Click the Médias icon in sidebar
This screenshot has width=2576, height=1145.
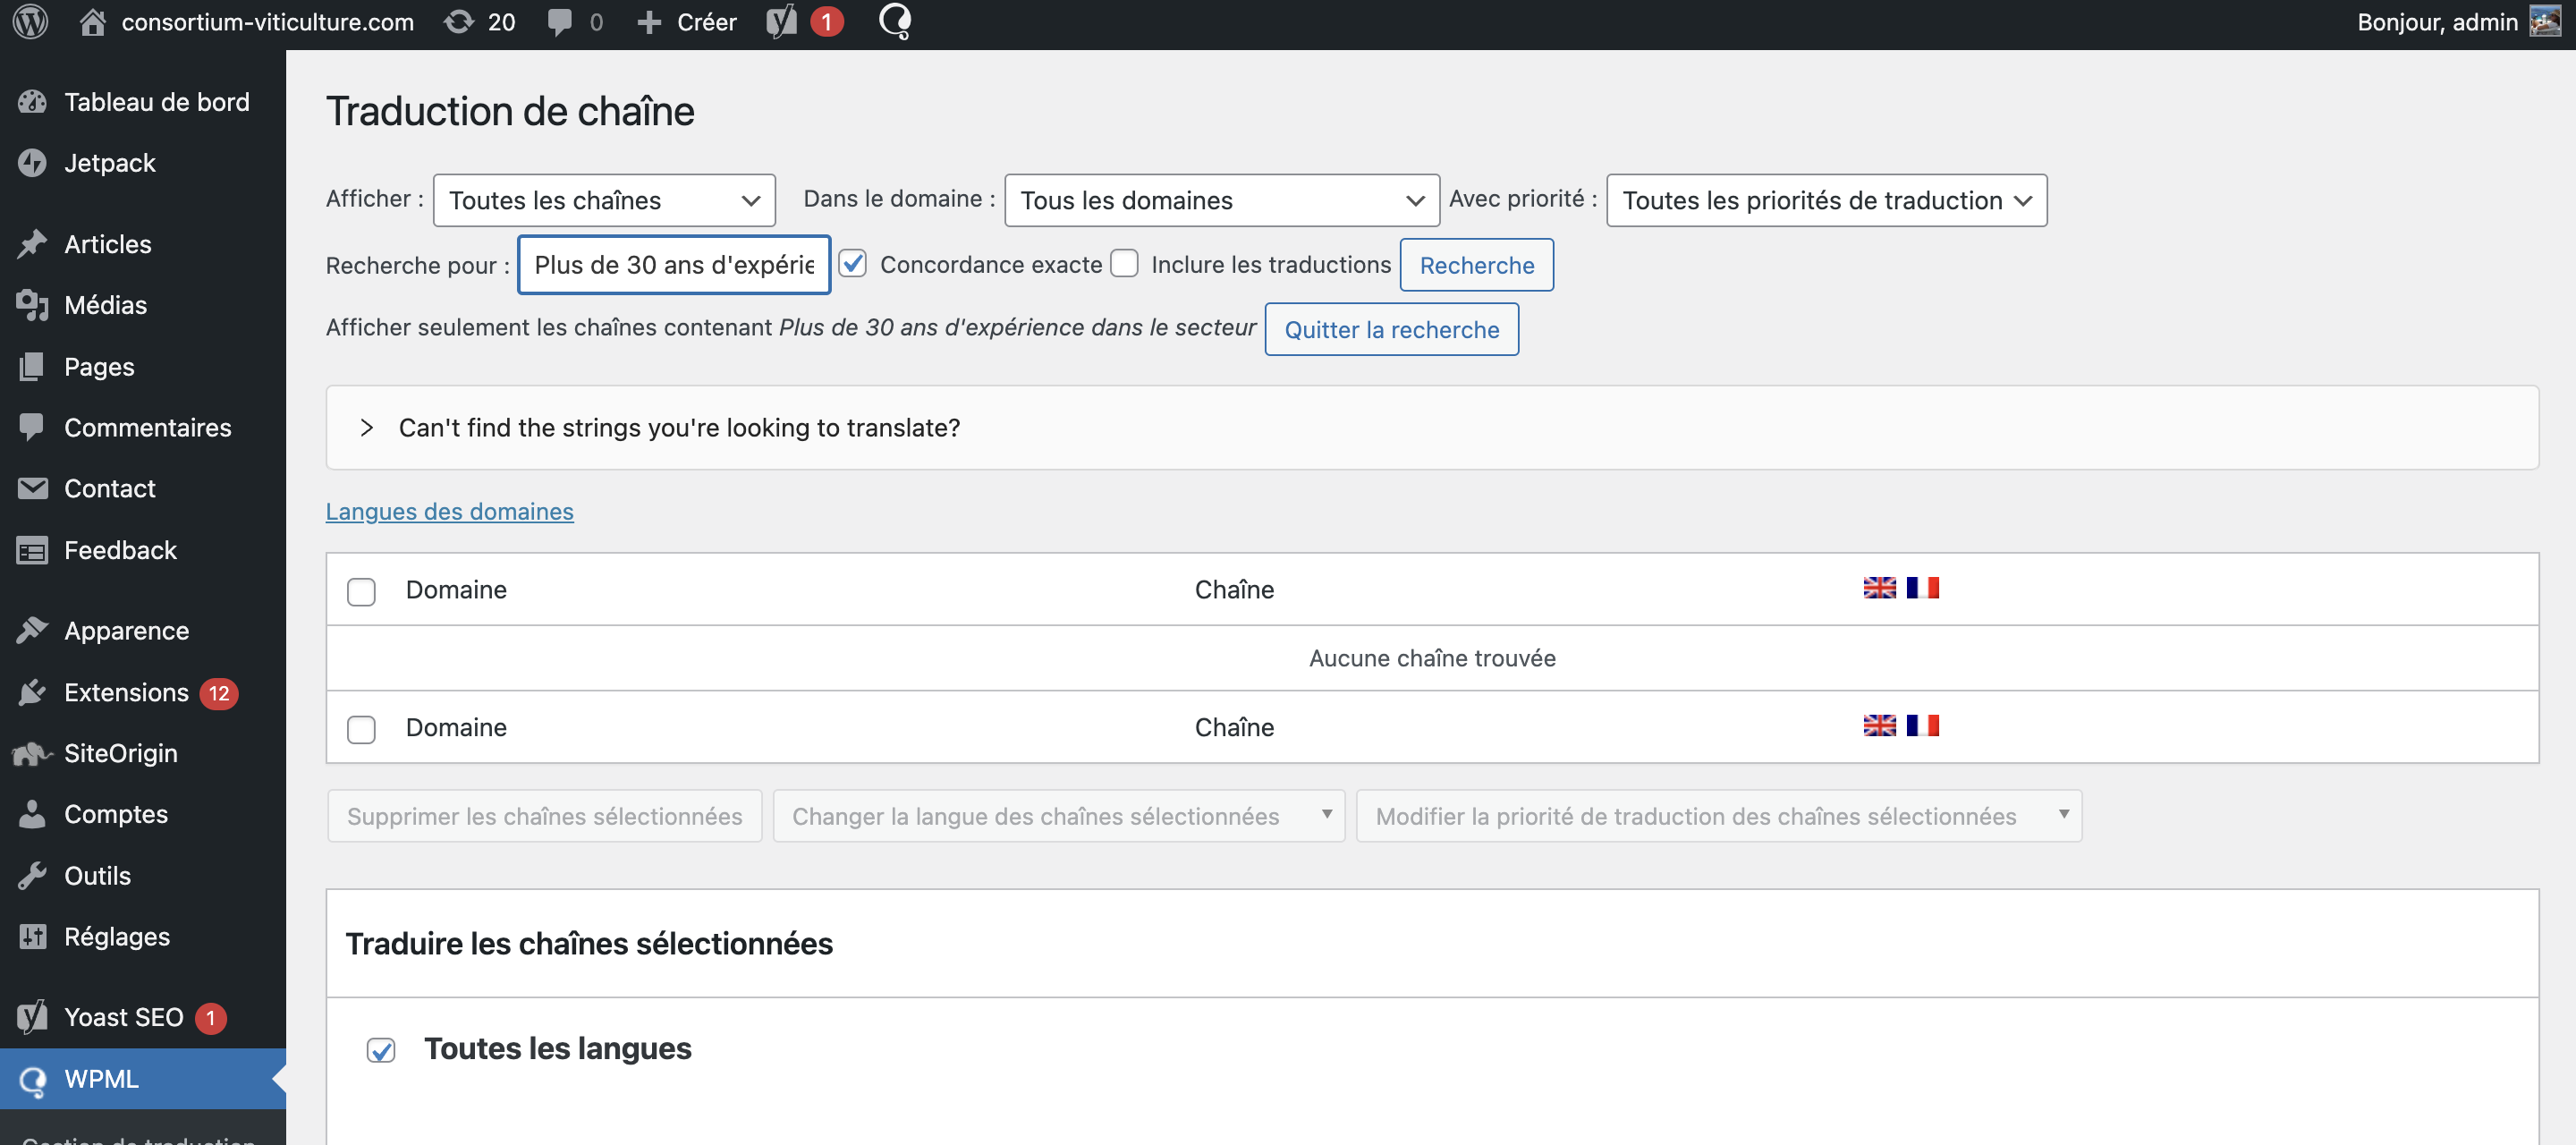tap(32, 305)
